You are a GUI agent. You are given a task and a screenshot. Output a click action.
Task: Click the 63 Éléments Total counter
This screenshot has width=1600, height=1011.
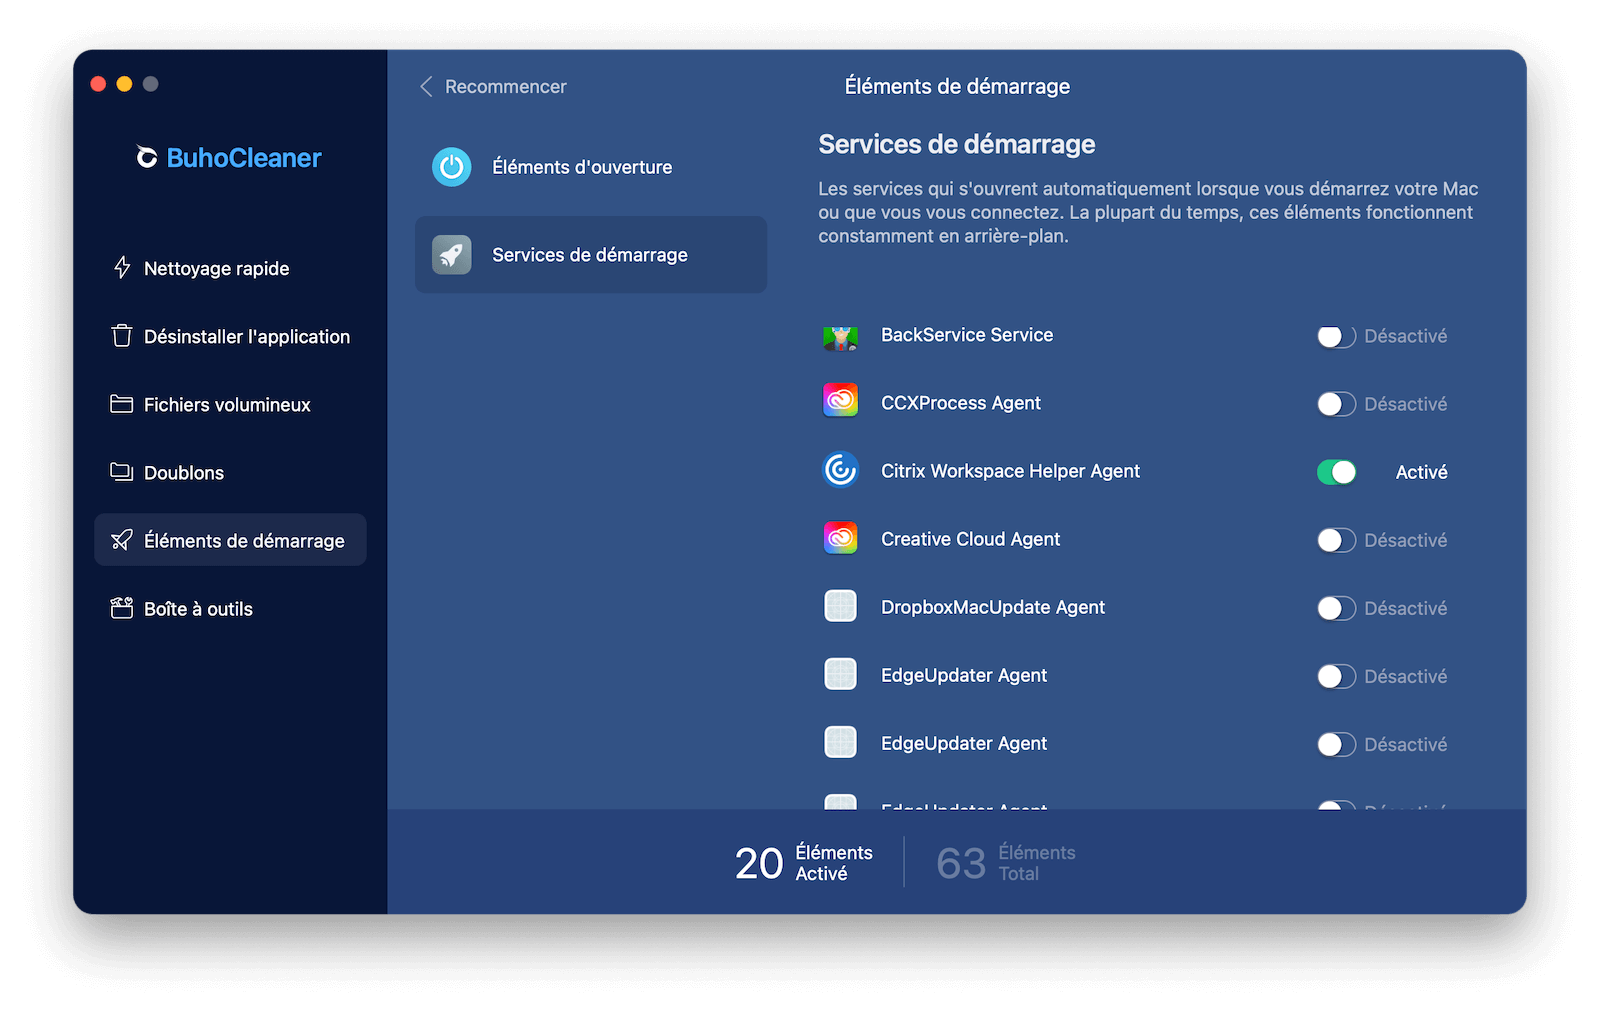point(1006,862)
